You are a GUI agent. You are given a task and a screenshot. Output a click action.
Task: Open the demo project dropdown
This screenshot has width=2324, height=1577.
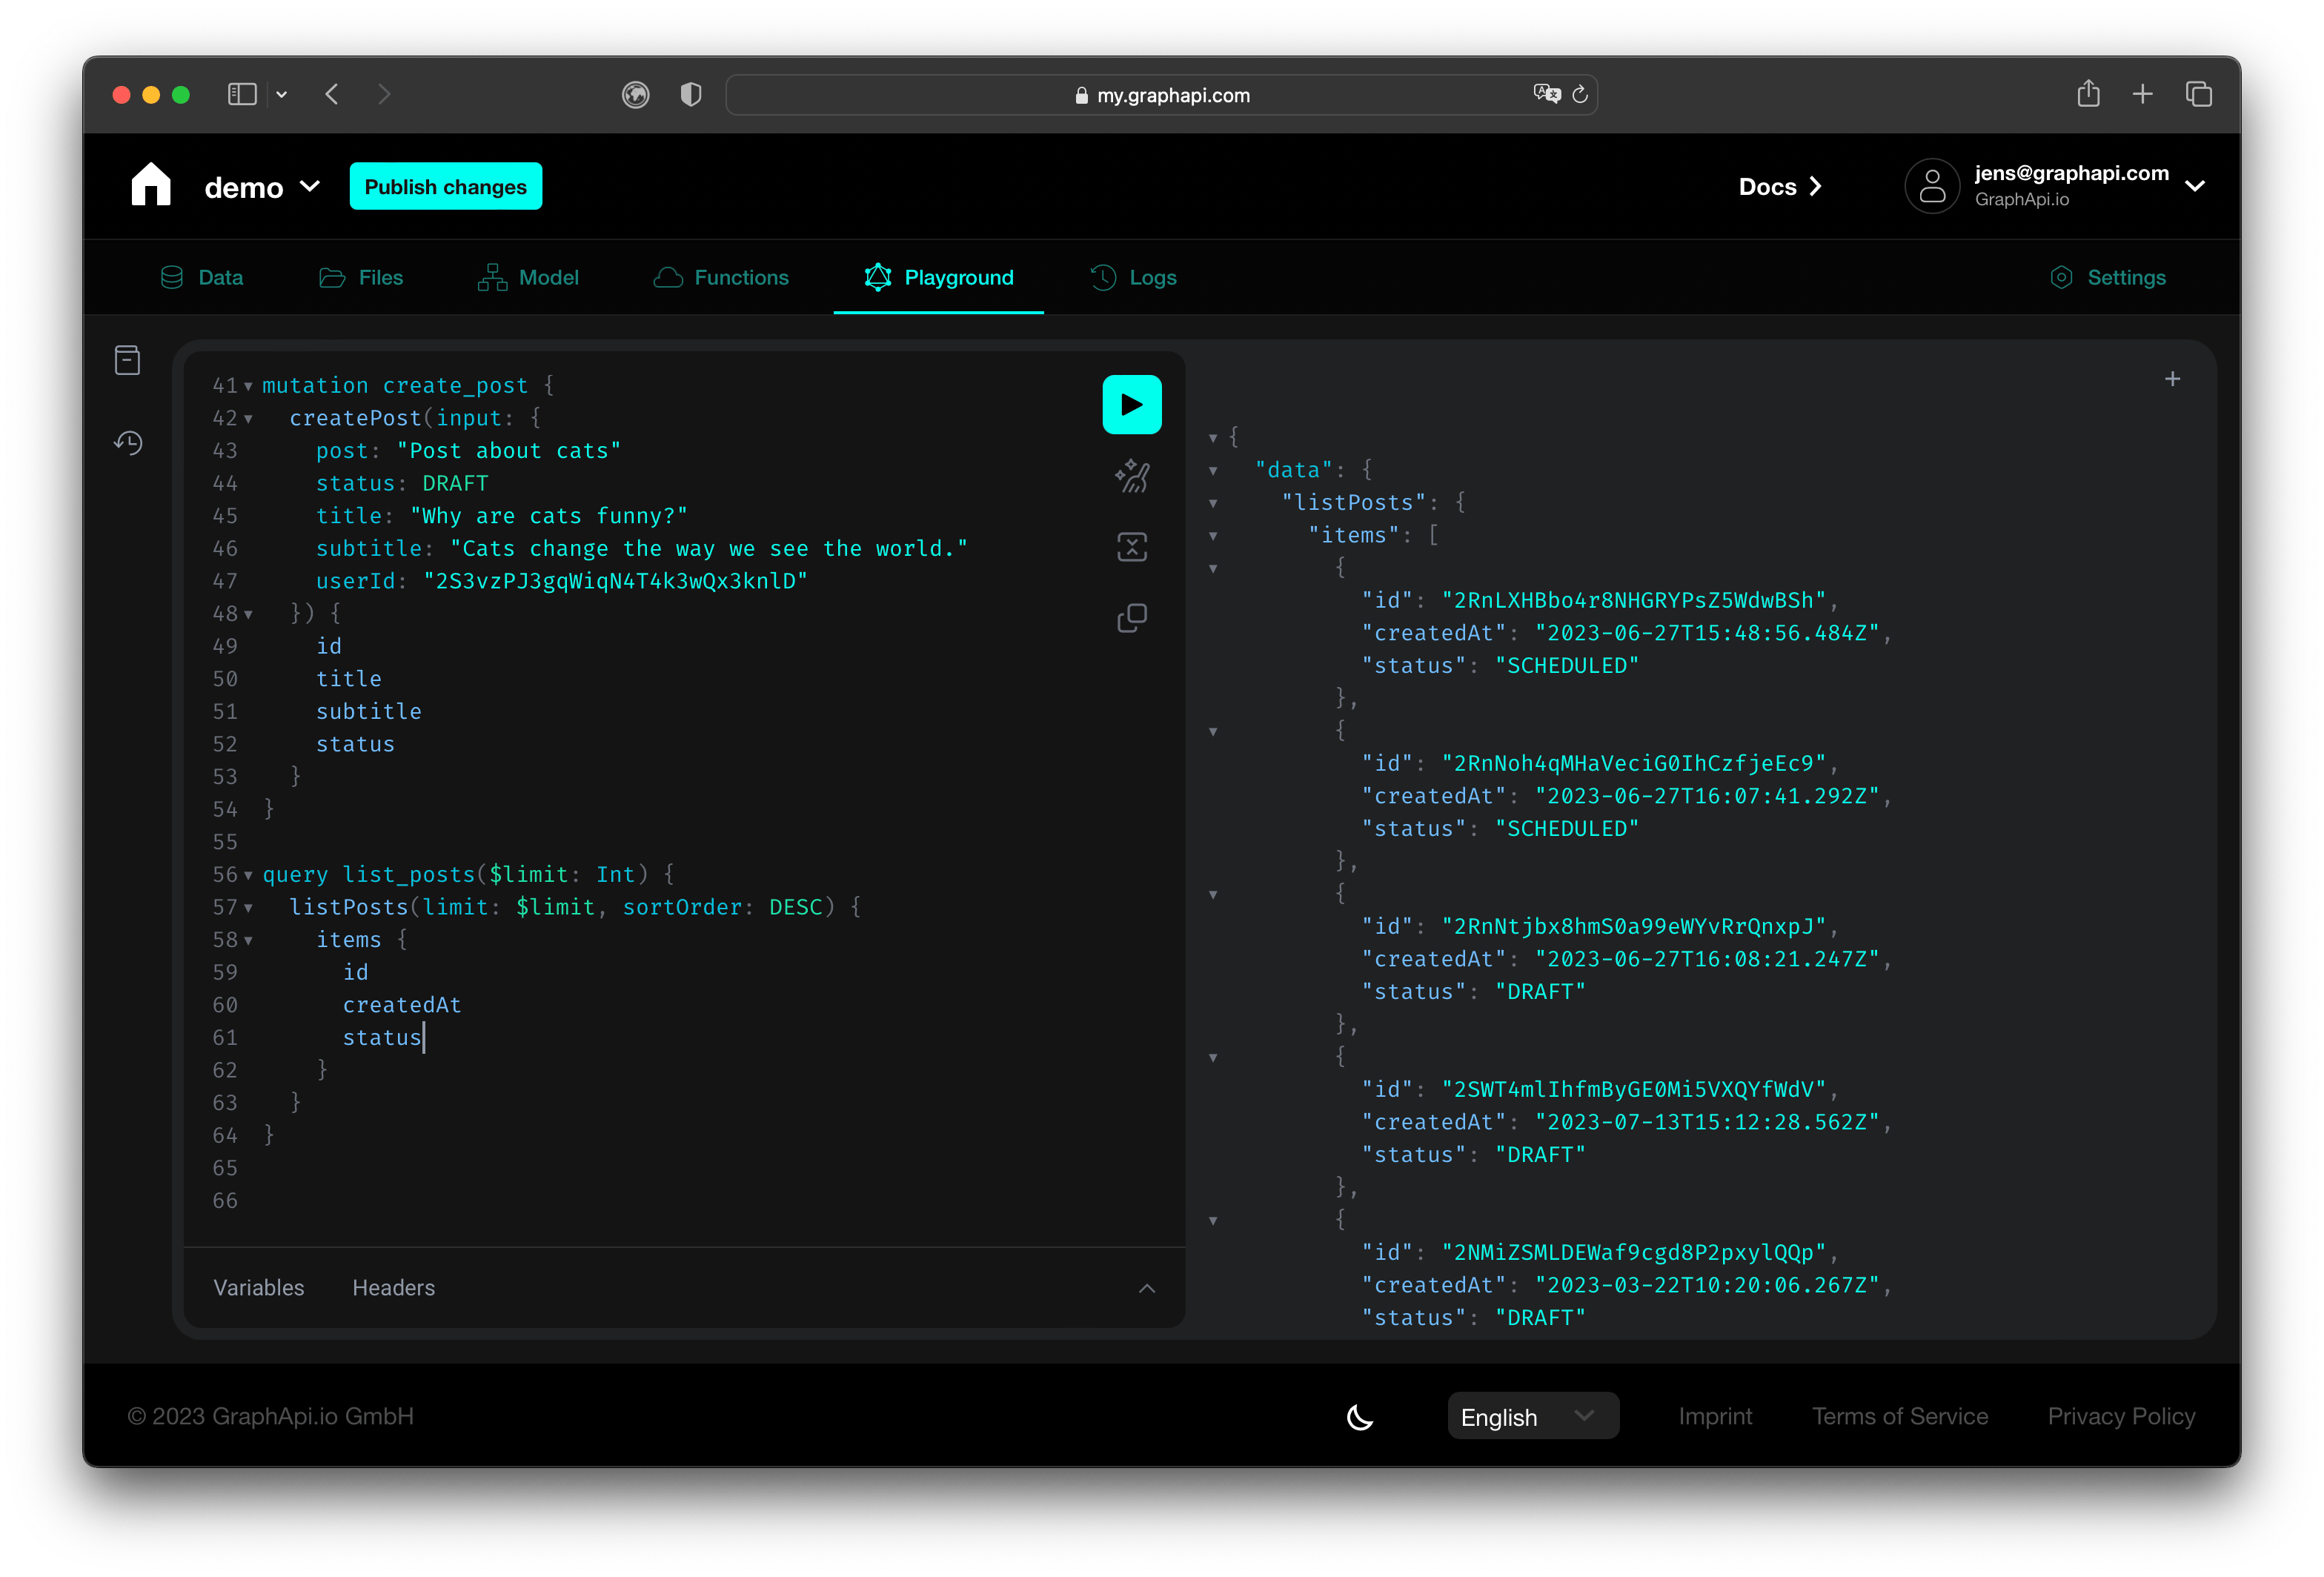262,187
